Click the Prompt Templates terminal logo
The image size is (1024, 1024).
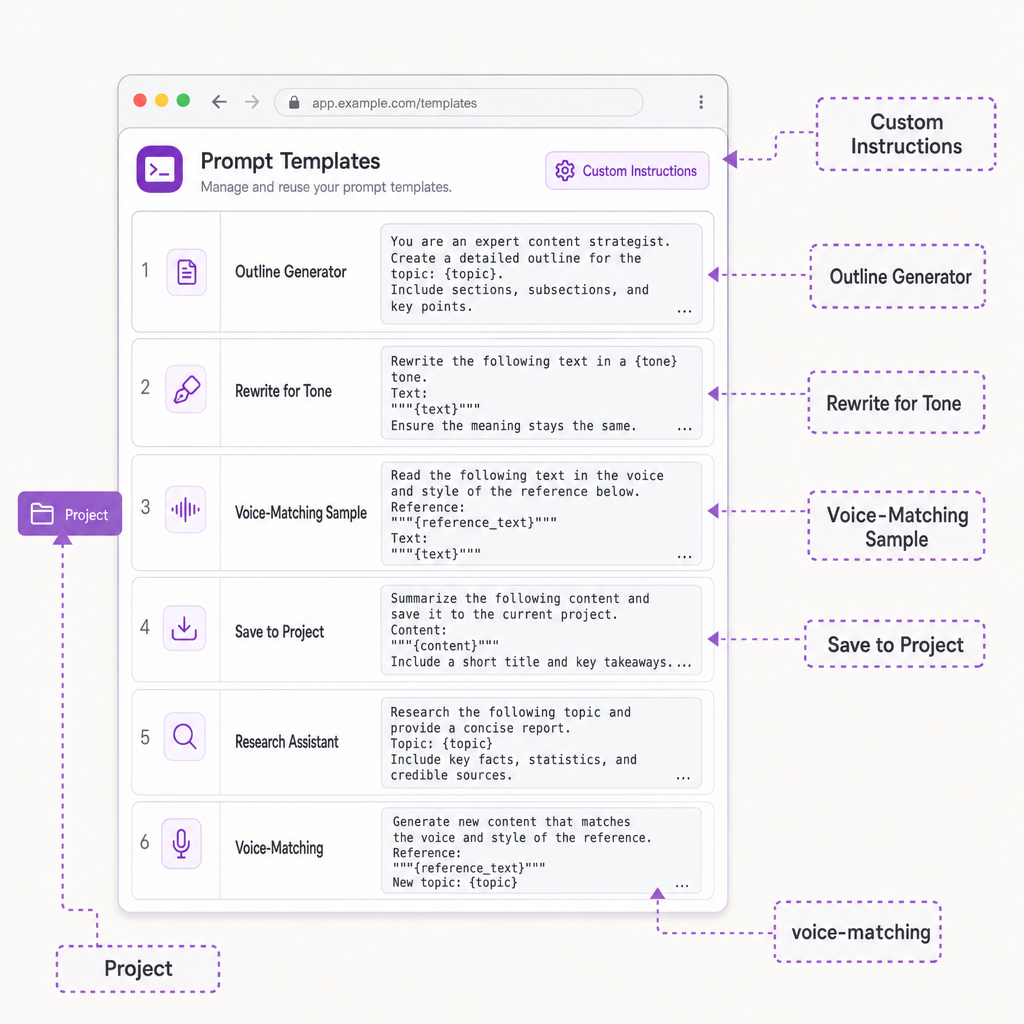coord(159,169)
